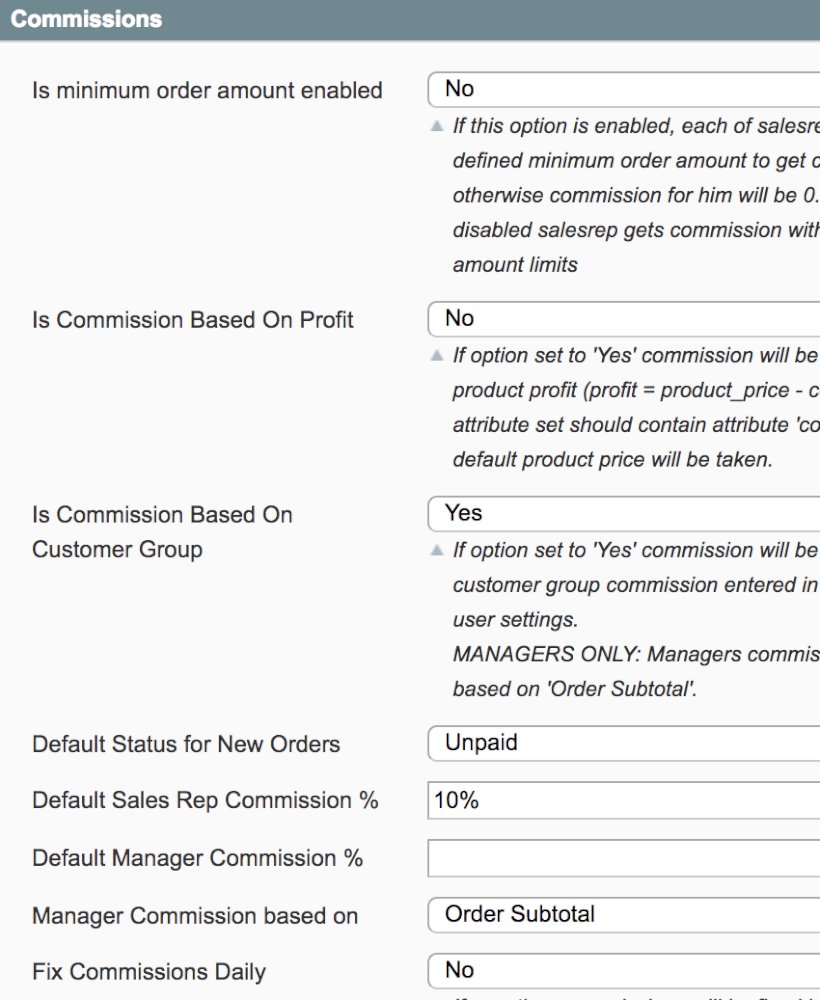820x1000 pixels.
Task: Click the 'Fix Commissions Daily' label
Action: coord(149,972)
